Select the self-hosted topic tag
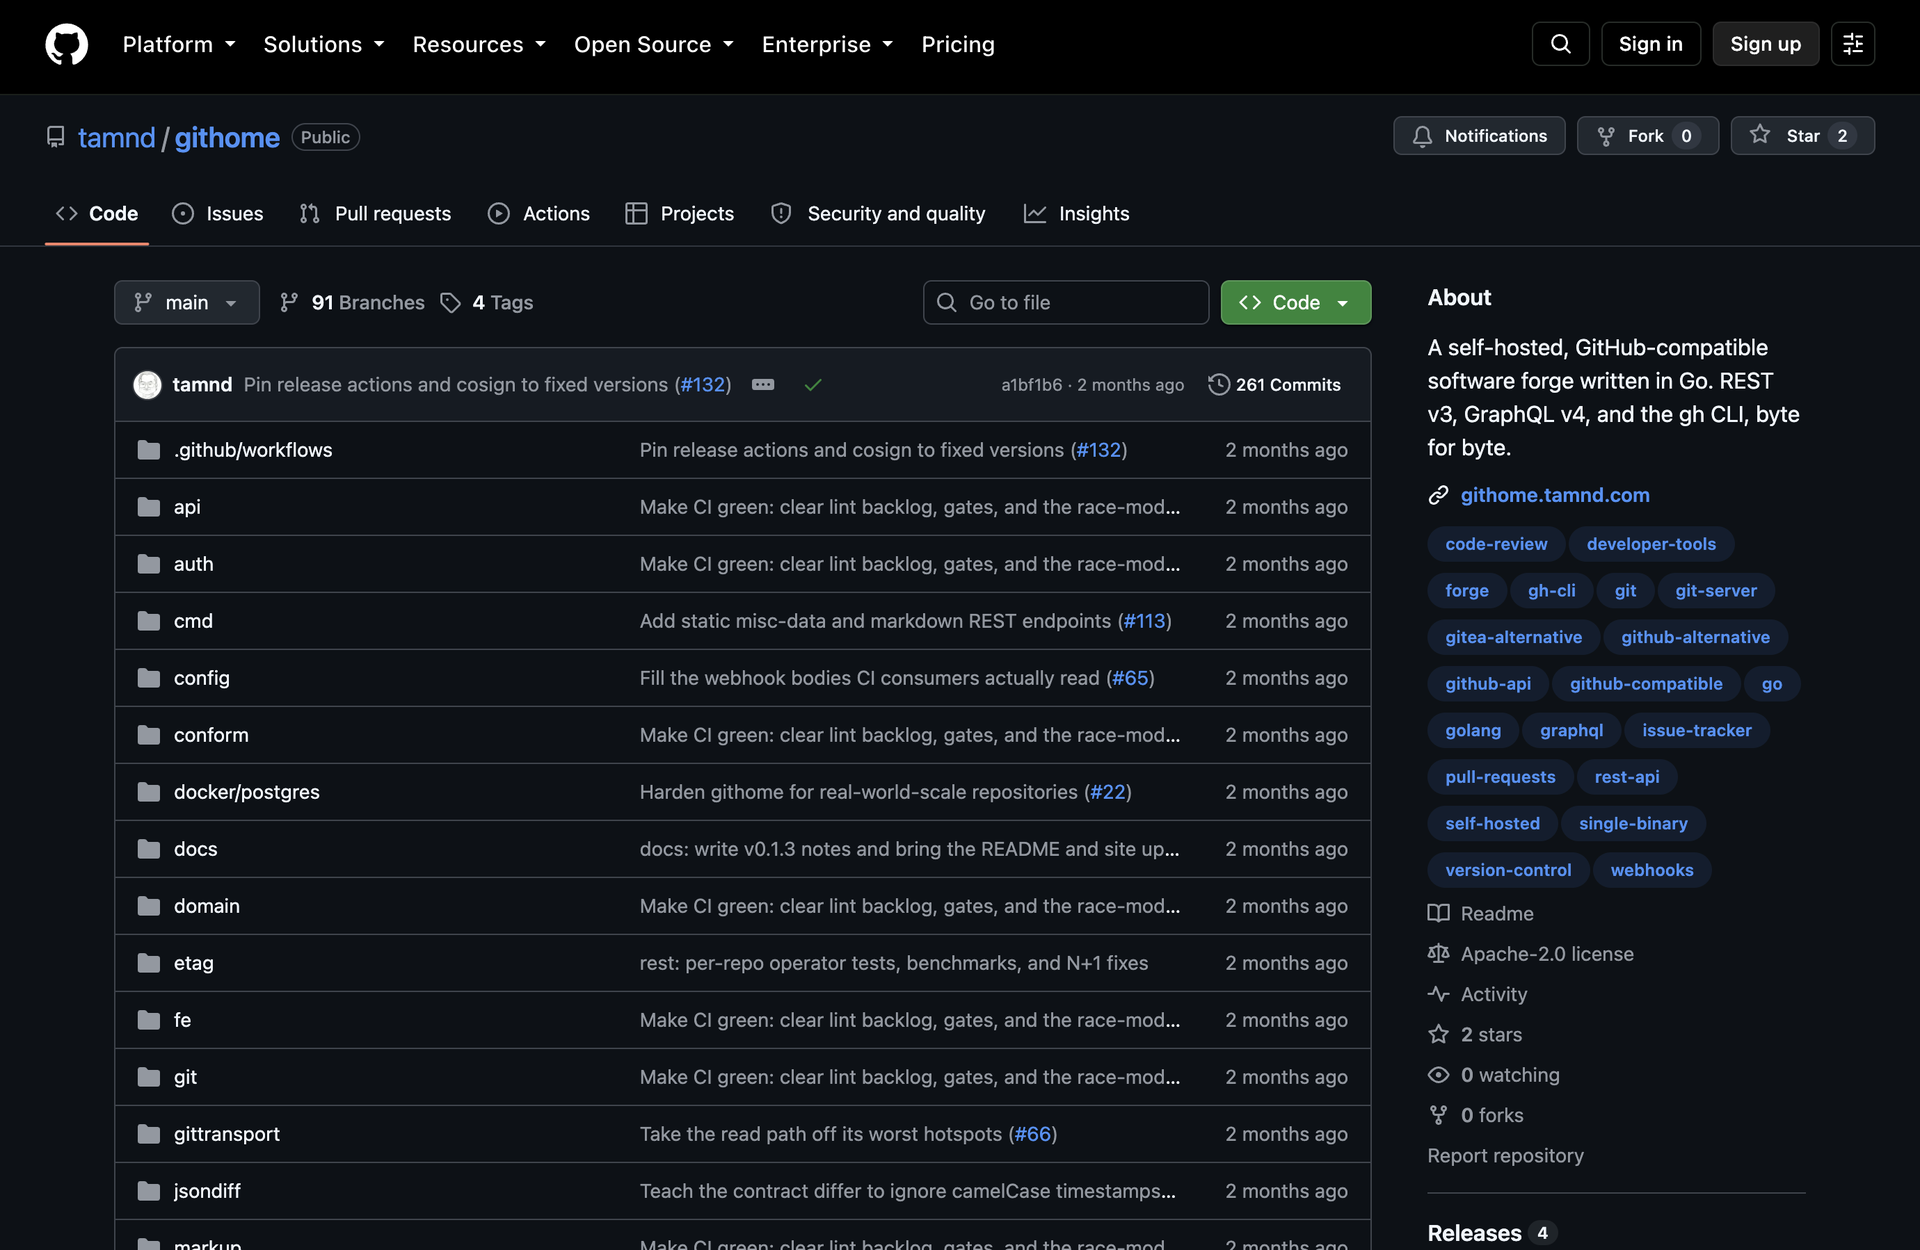1920x1250 pixels. pyautogui.click(x=1492, y=824)
